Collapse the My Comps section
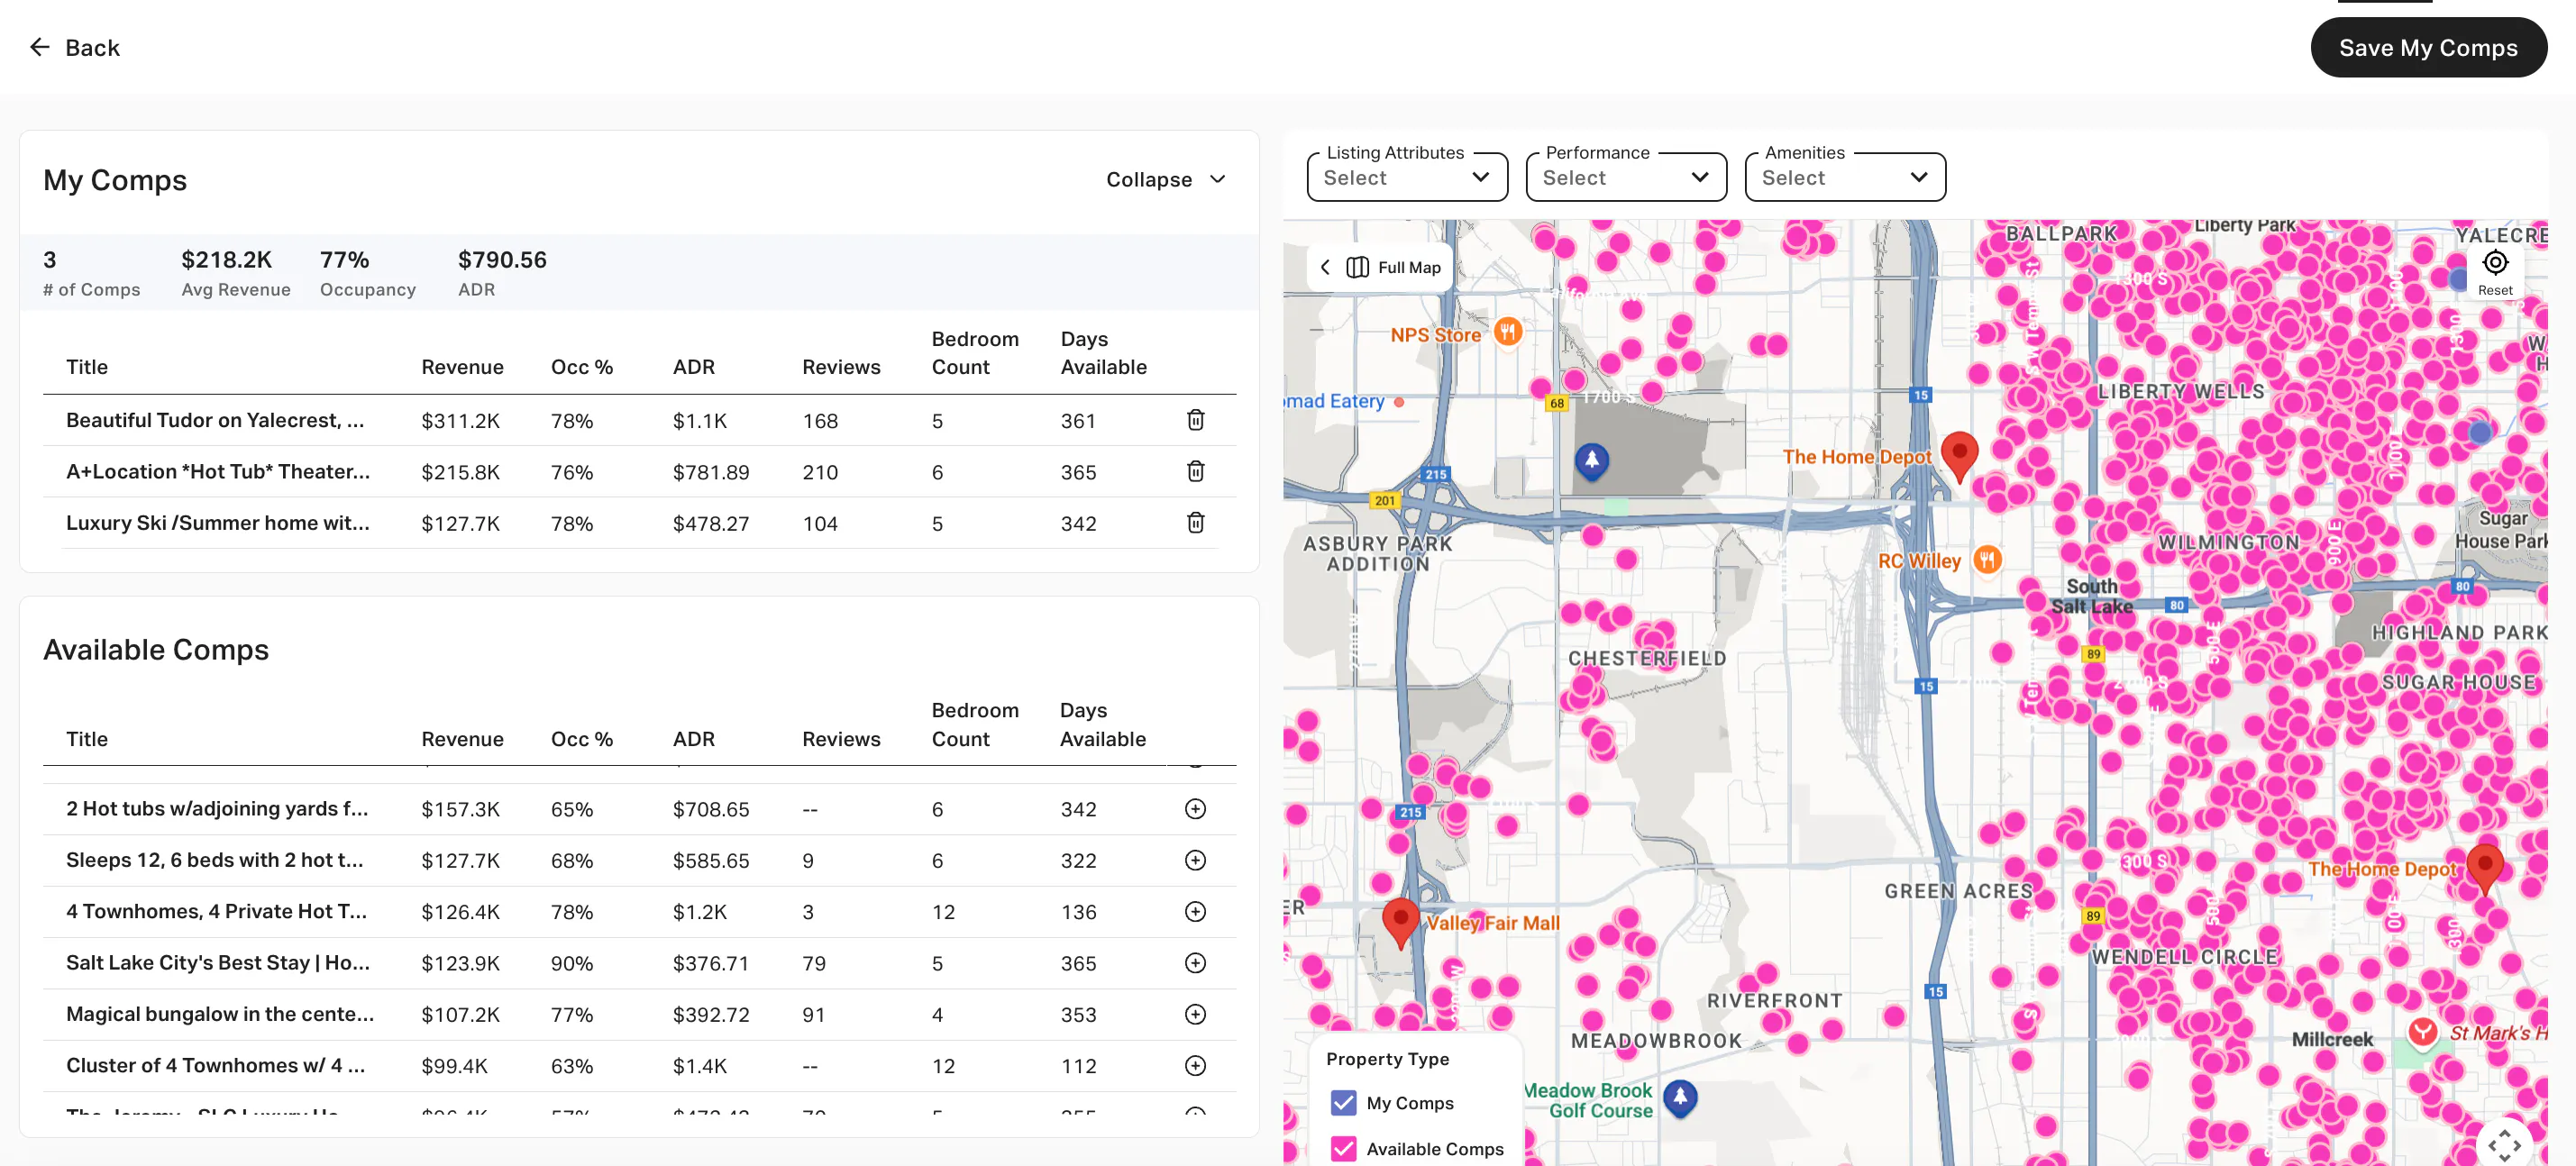This screenshot has height=1166, width=2576. coord(1166,180)
